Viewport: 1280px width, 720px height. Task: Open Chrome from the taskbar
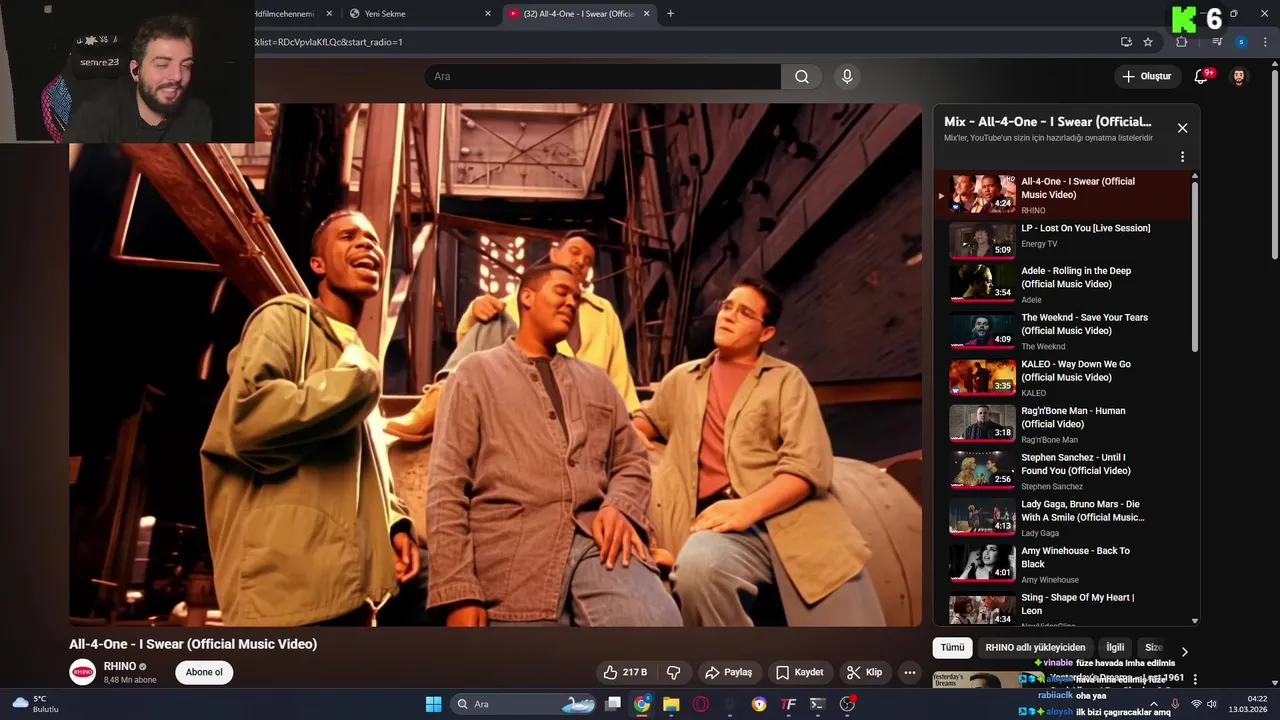pos(642,704)
